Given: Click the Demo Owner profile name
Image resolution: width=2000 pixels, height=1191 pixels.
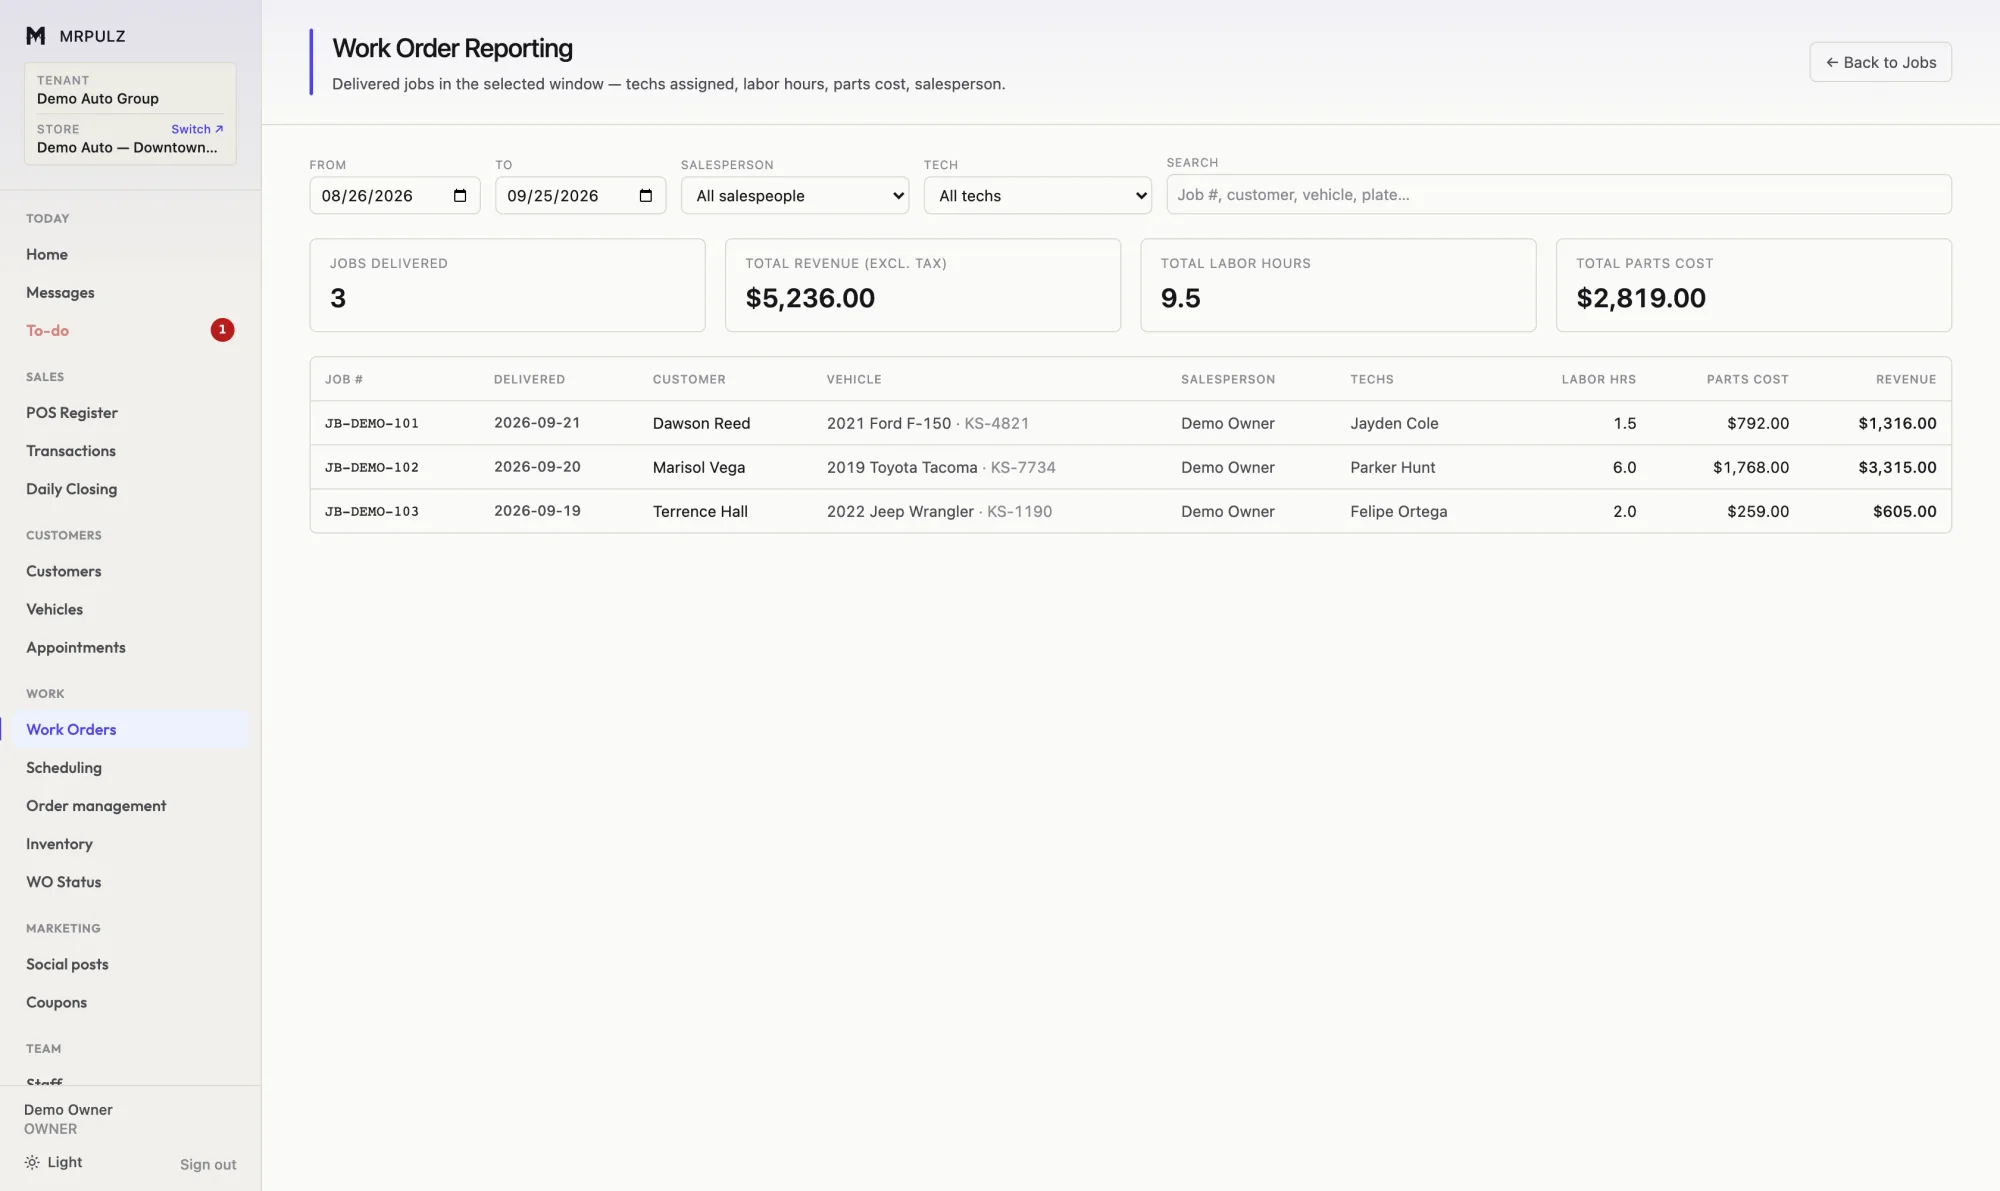Looking at the screenshot, I should pyautogui.click(x=68, y=1109).
